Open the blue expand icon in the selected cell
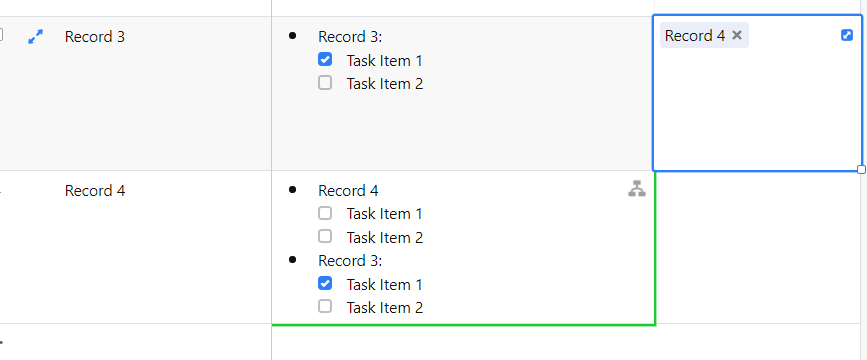Viewport: 867px width, 360px height. pyautogui.click(x=847, y=35)
